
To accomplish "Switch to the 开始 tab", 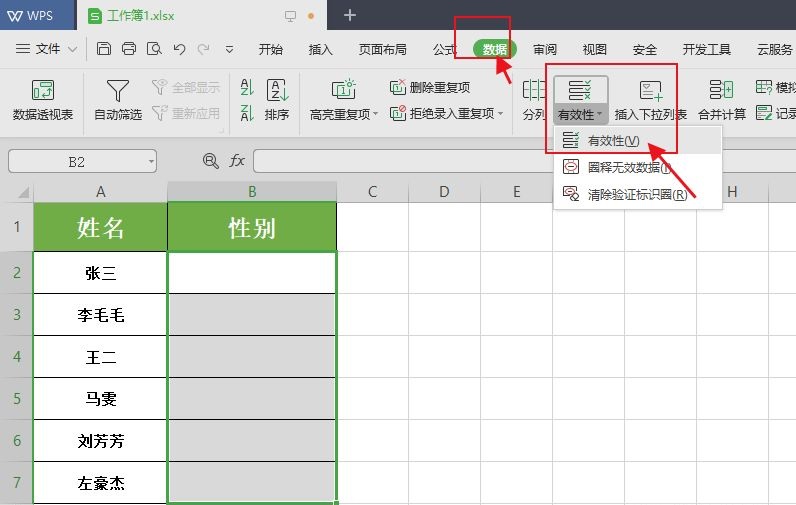I will [x=270, y=49].
